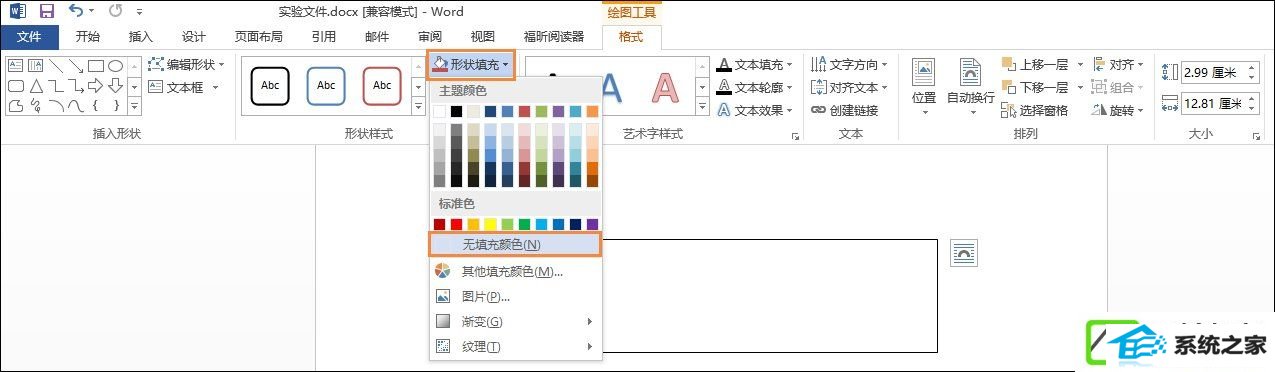Open 对齐 (Align) dropdown in Arrange group
The image size is (1275, 372).
pyautogui.click(x=1118, y=64)
